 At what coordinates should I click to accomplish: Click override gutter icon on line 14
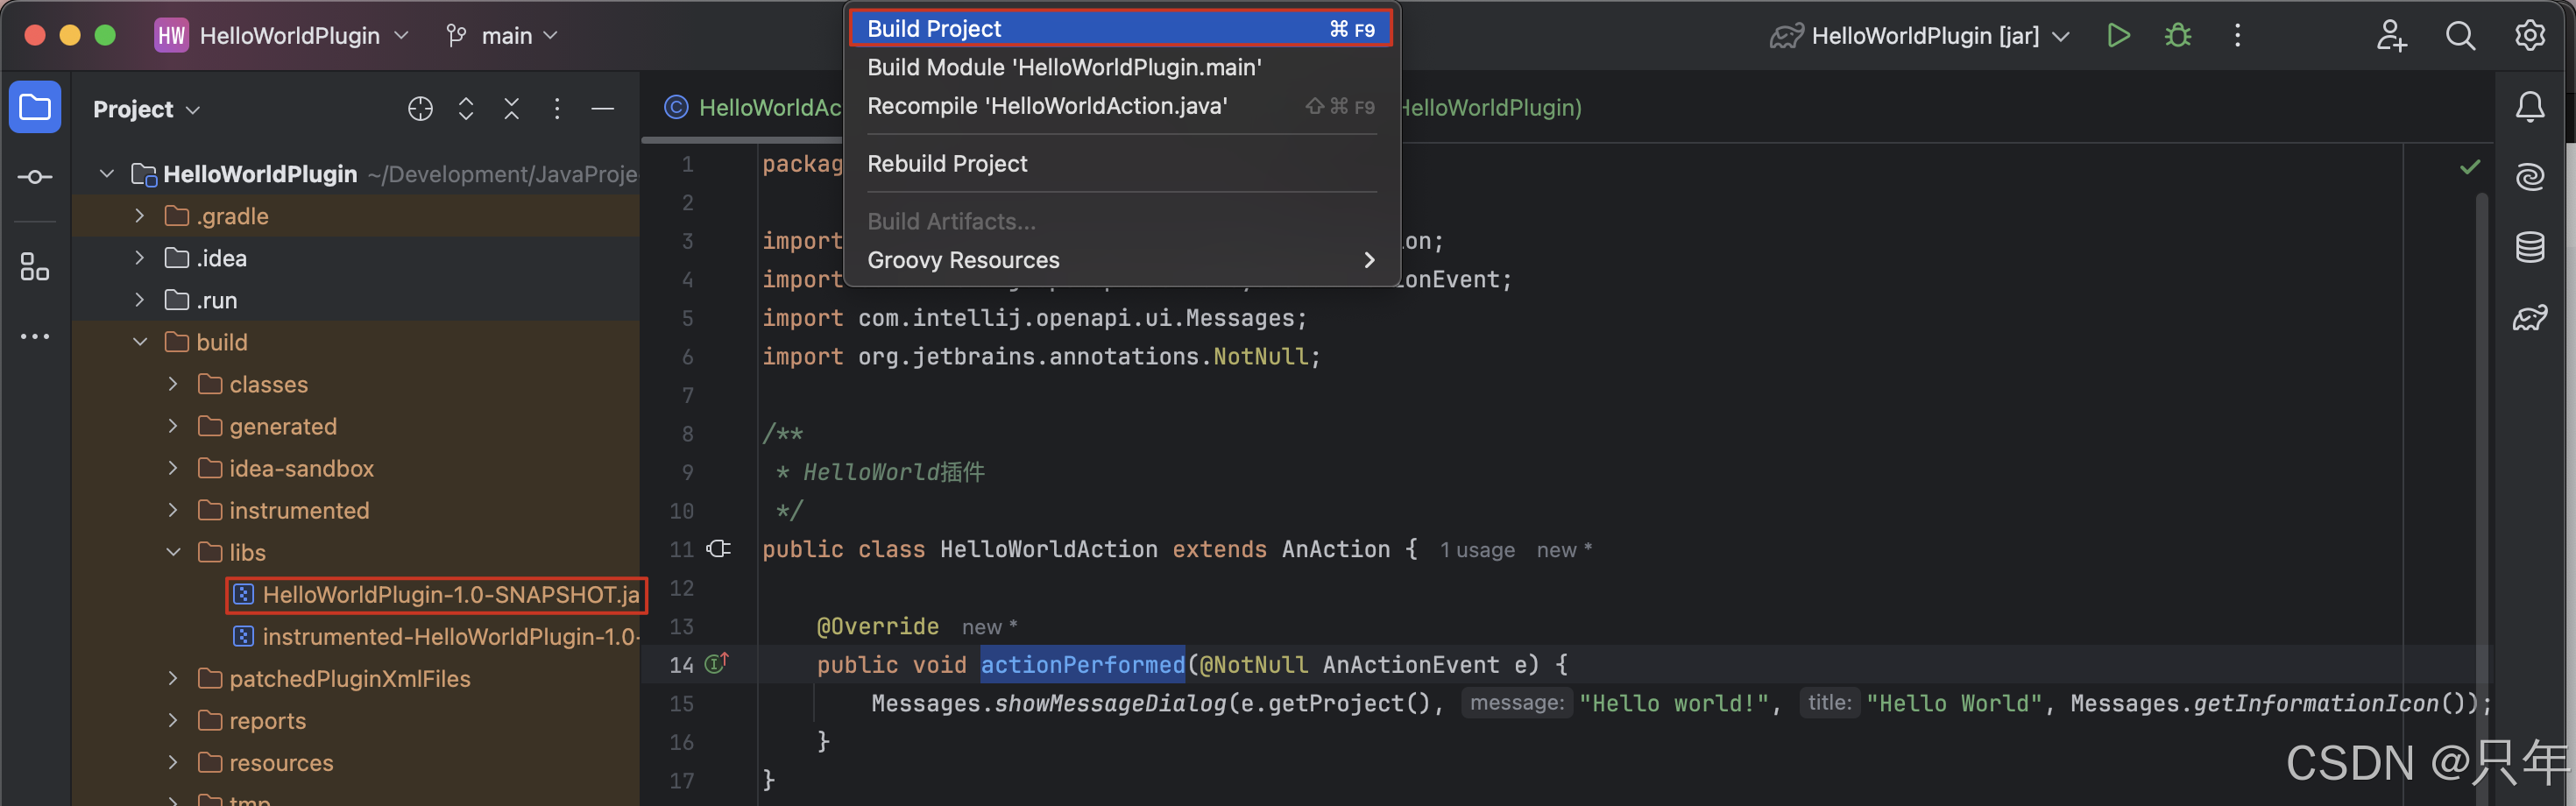(717, 663)
